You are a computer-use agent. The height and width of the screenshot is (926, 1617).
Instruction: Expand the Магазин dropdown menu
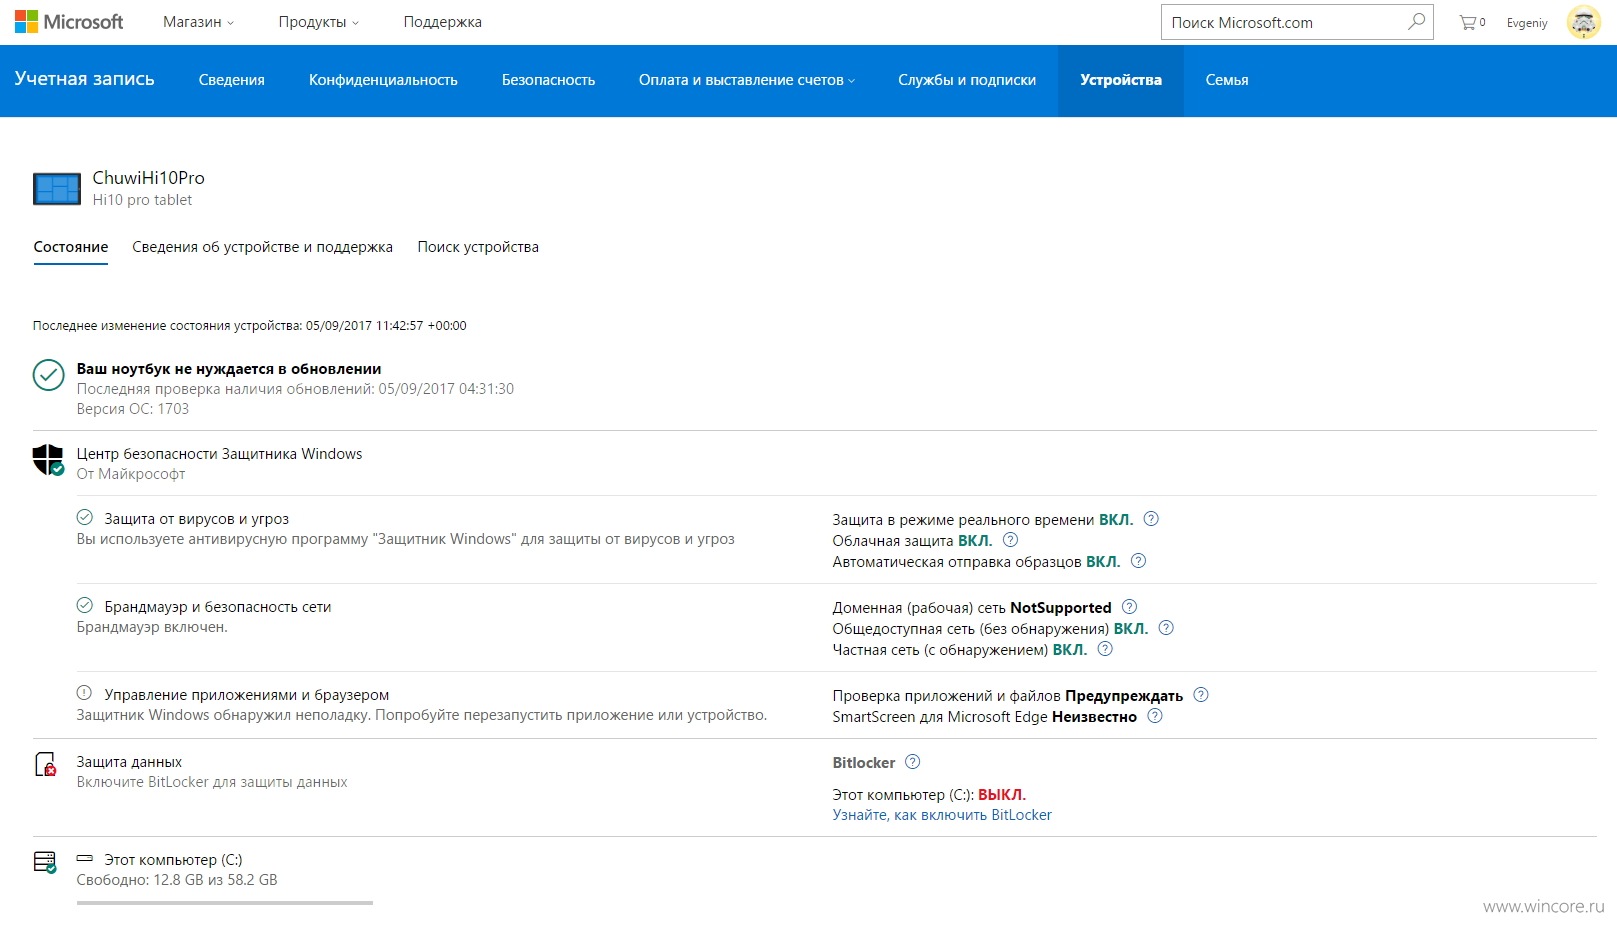point(198,22)
